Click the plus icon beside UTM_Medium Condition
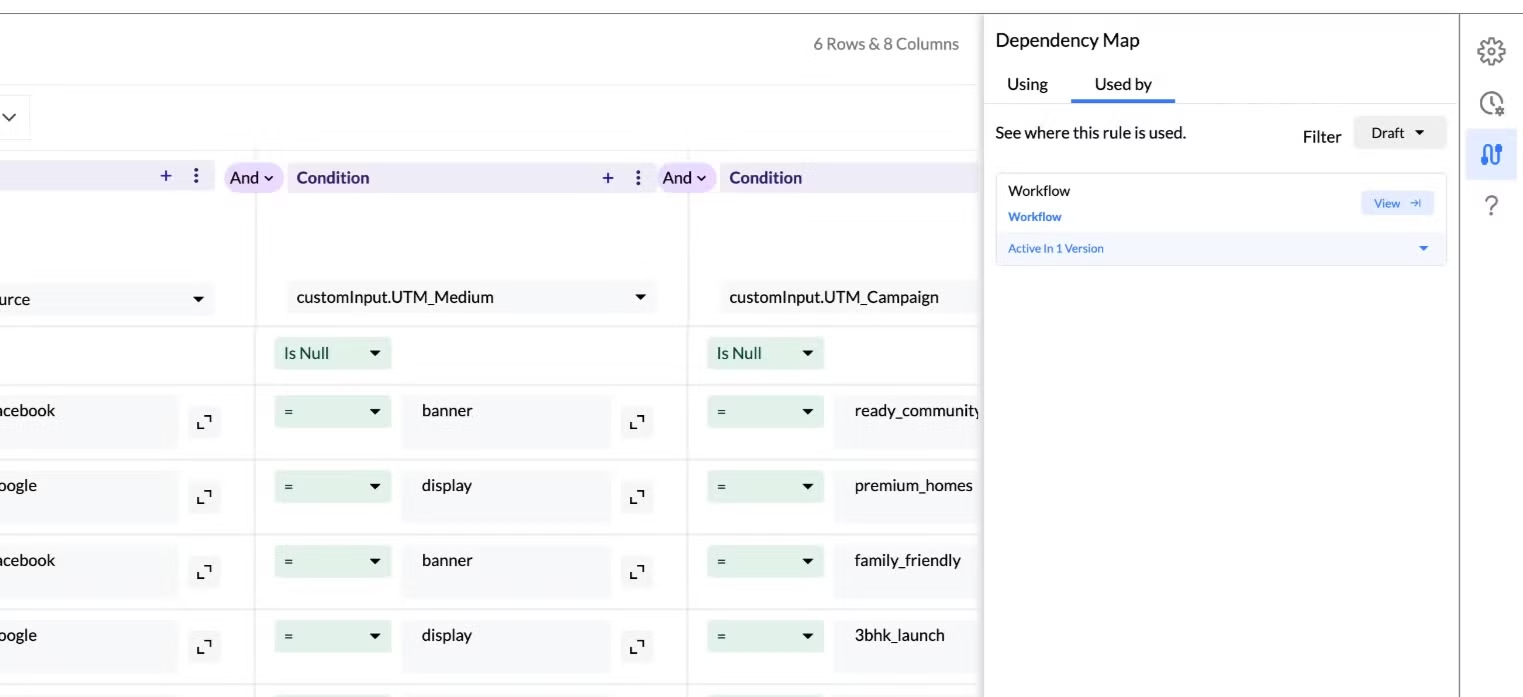 coord(607,178)
